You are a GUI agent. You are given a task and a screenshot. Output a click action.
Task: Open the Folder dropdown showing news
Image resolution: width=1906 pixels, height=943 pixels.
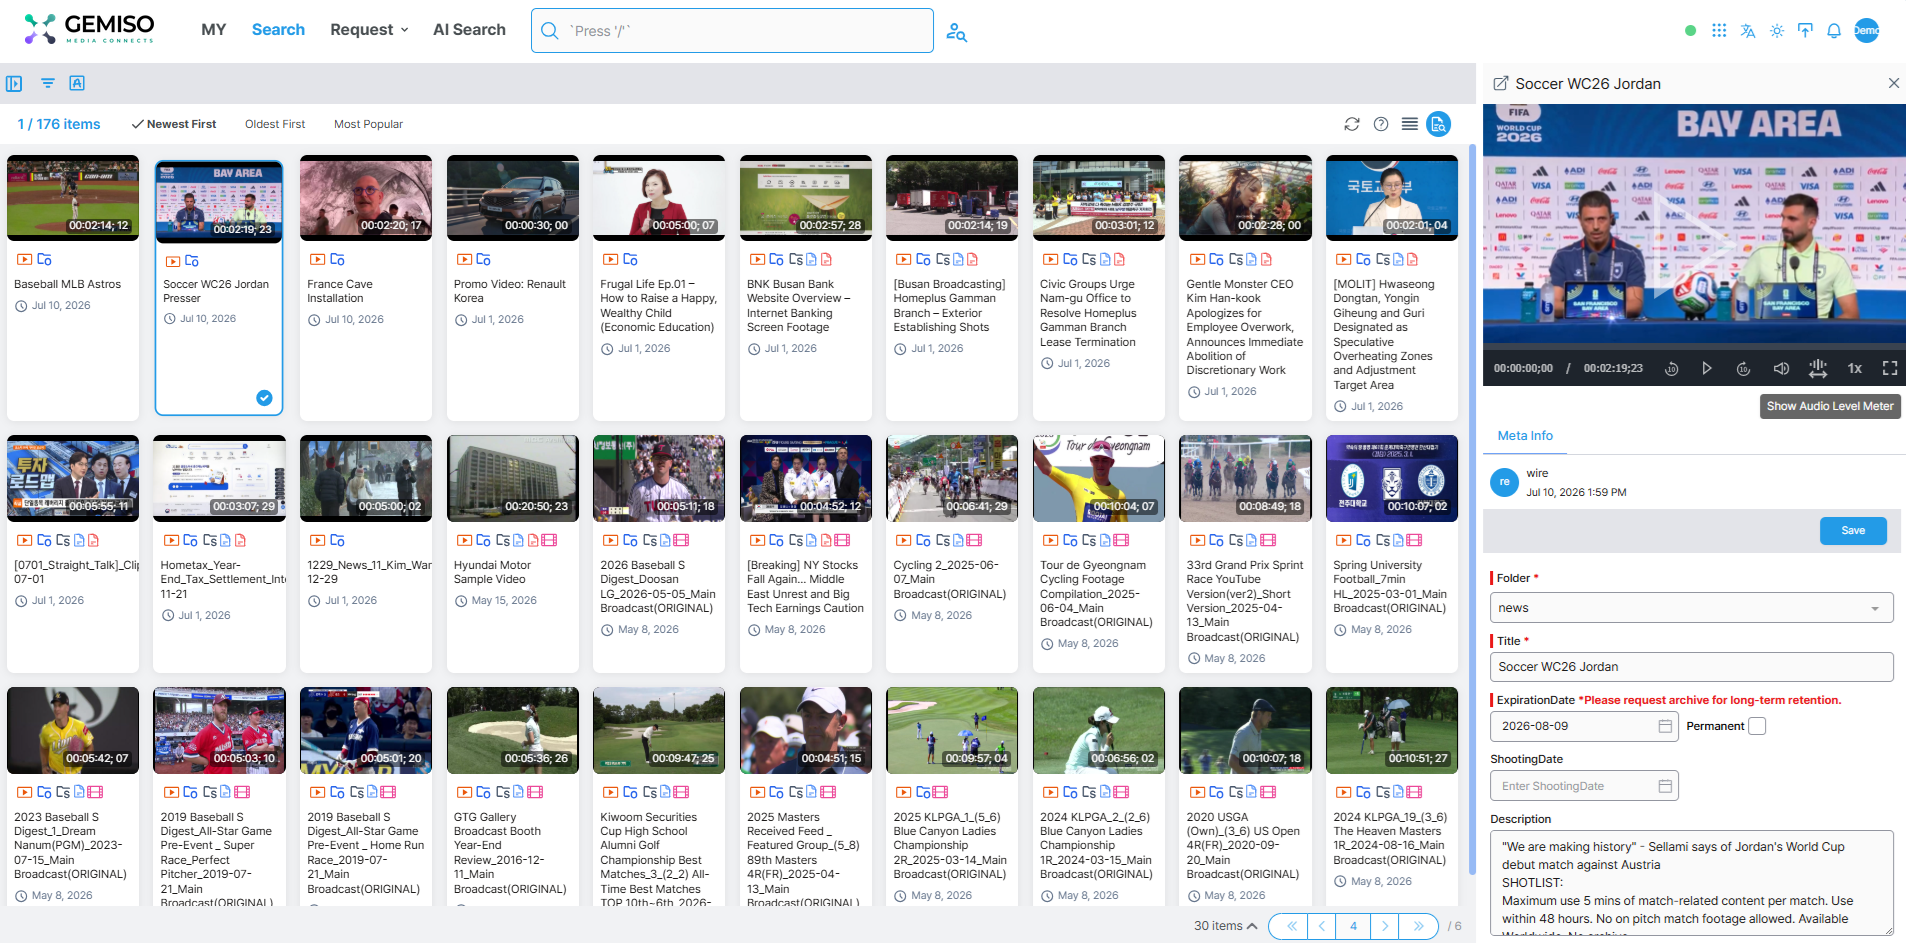click(1691, 608)
